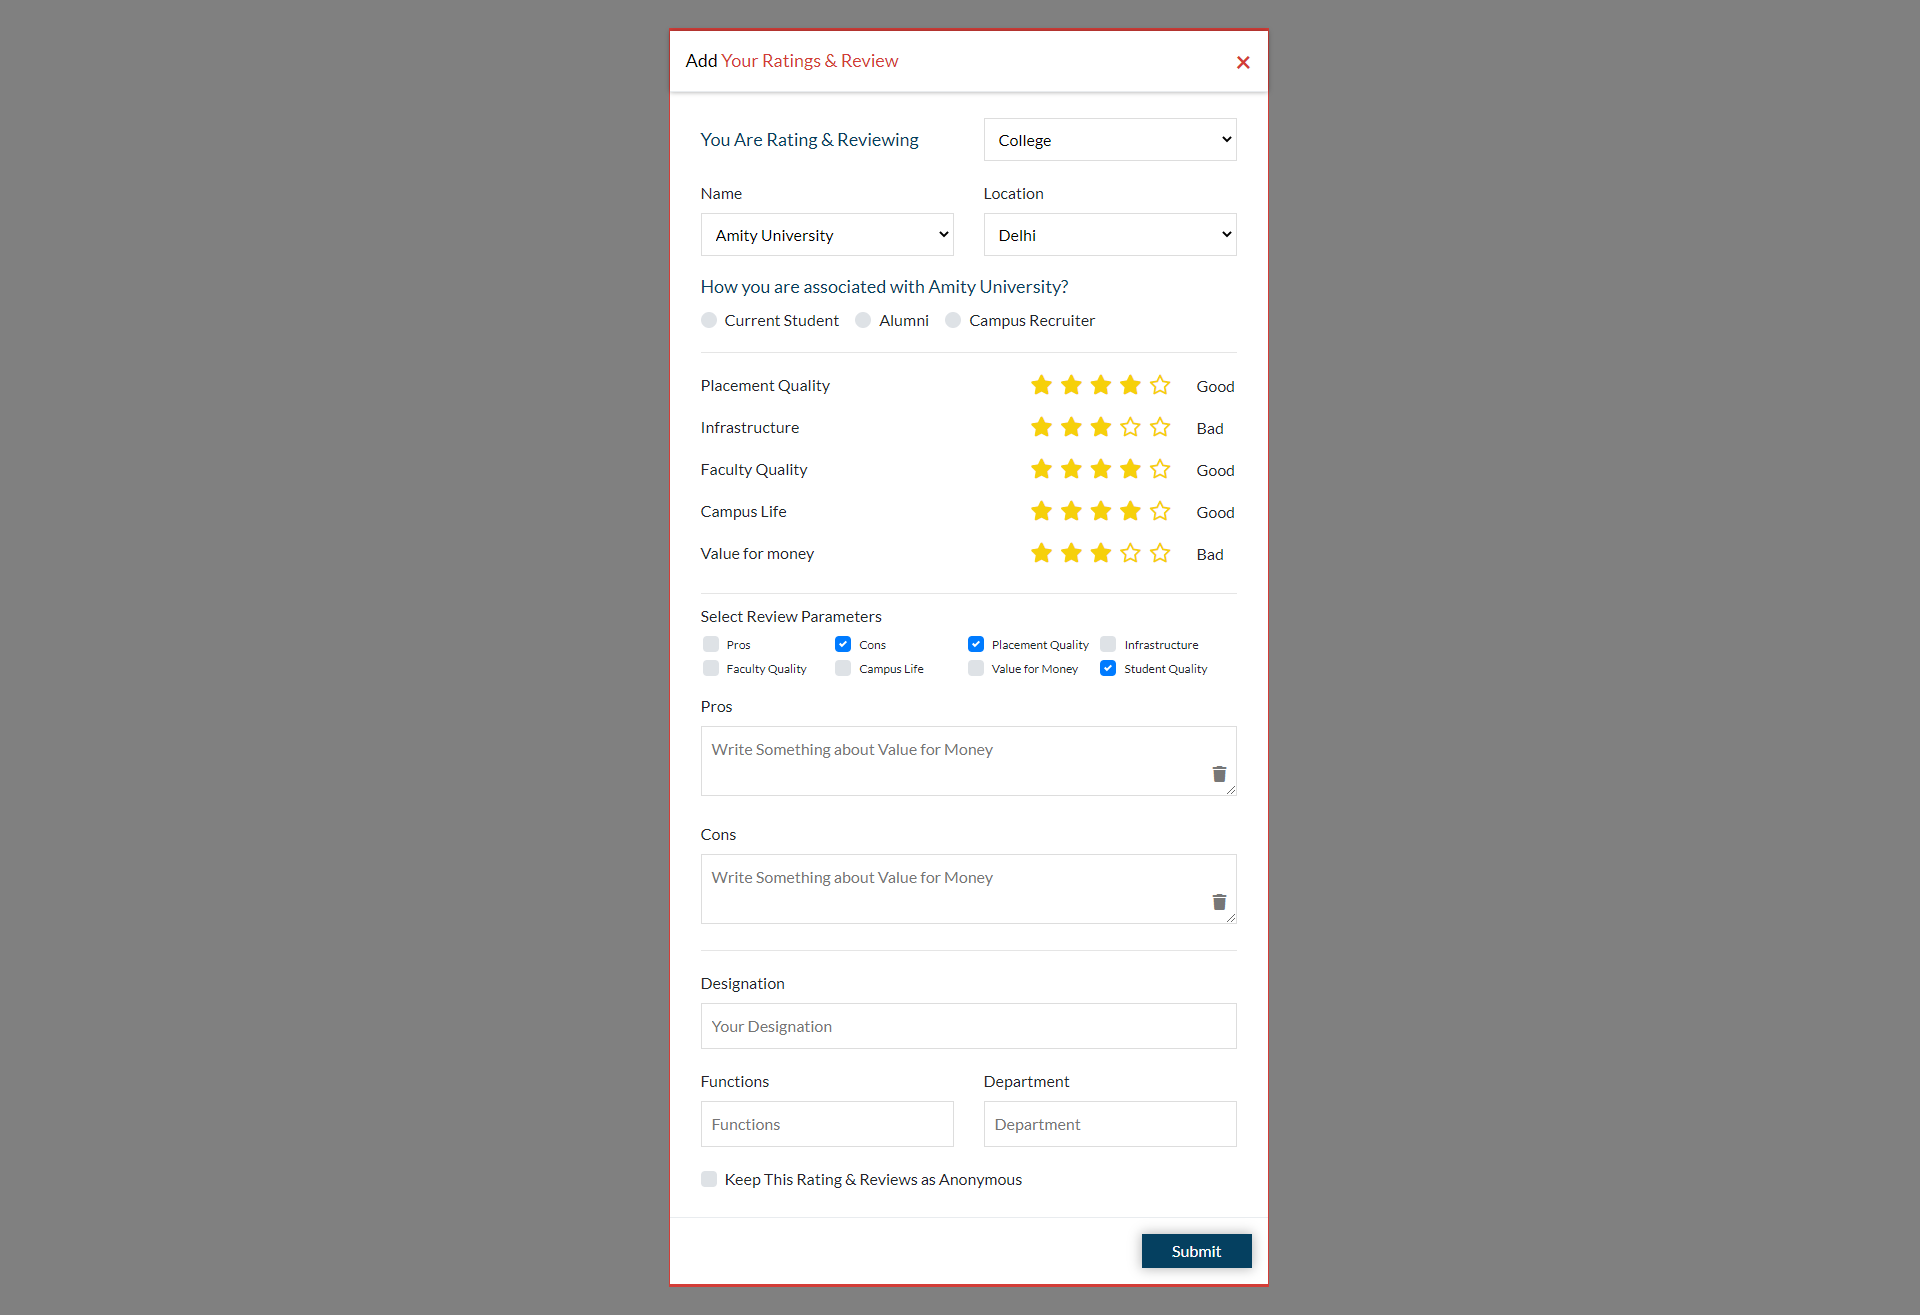
Task: Set Faculty Quality rating to five stars
Action: click(1159, 468)
